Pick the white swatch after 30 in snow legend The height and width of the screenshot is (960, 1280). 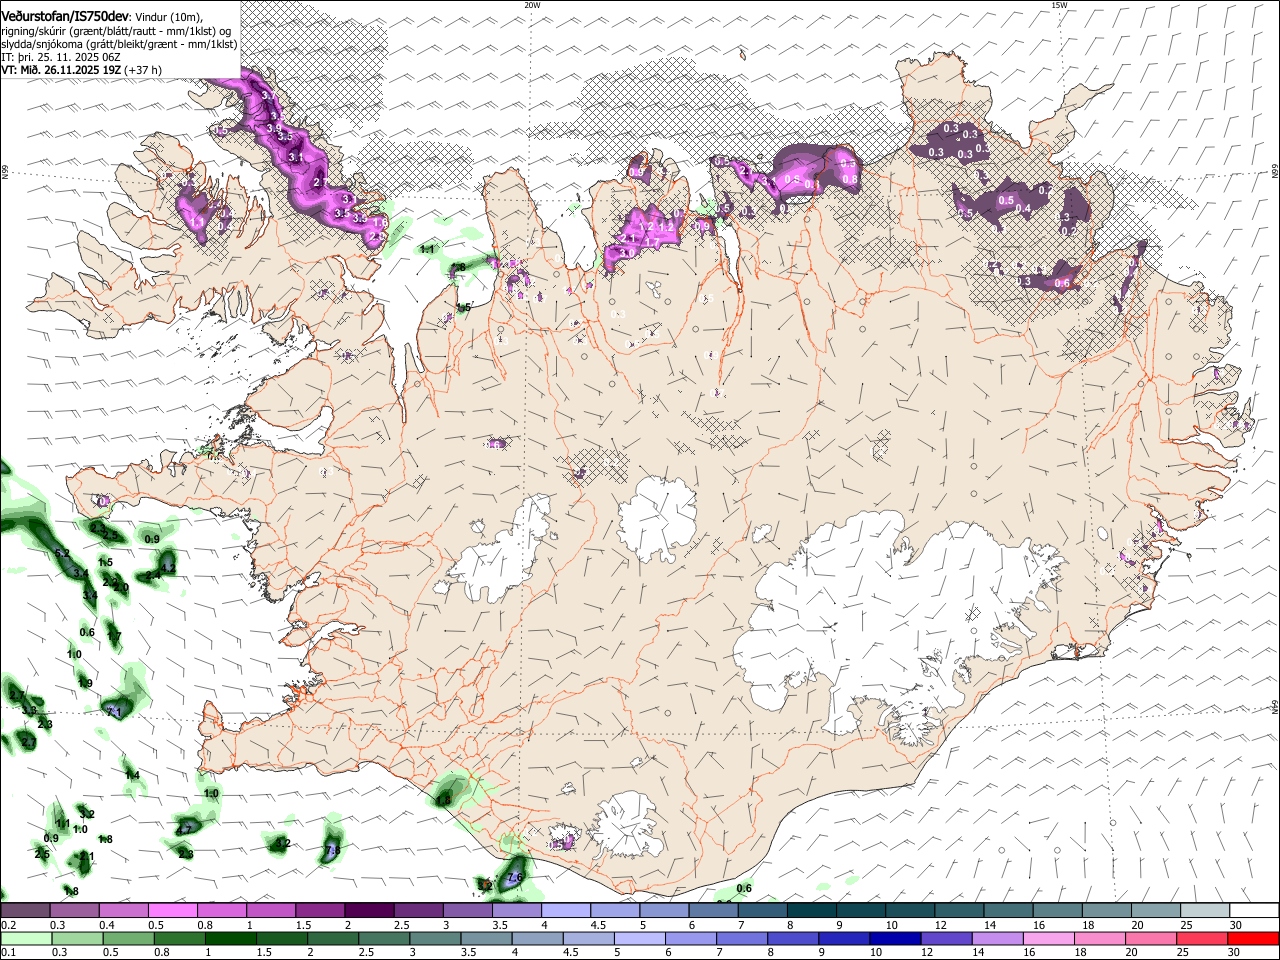click(1254, 911)
